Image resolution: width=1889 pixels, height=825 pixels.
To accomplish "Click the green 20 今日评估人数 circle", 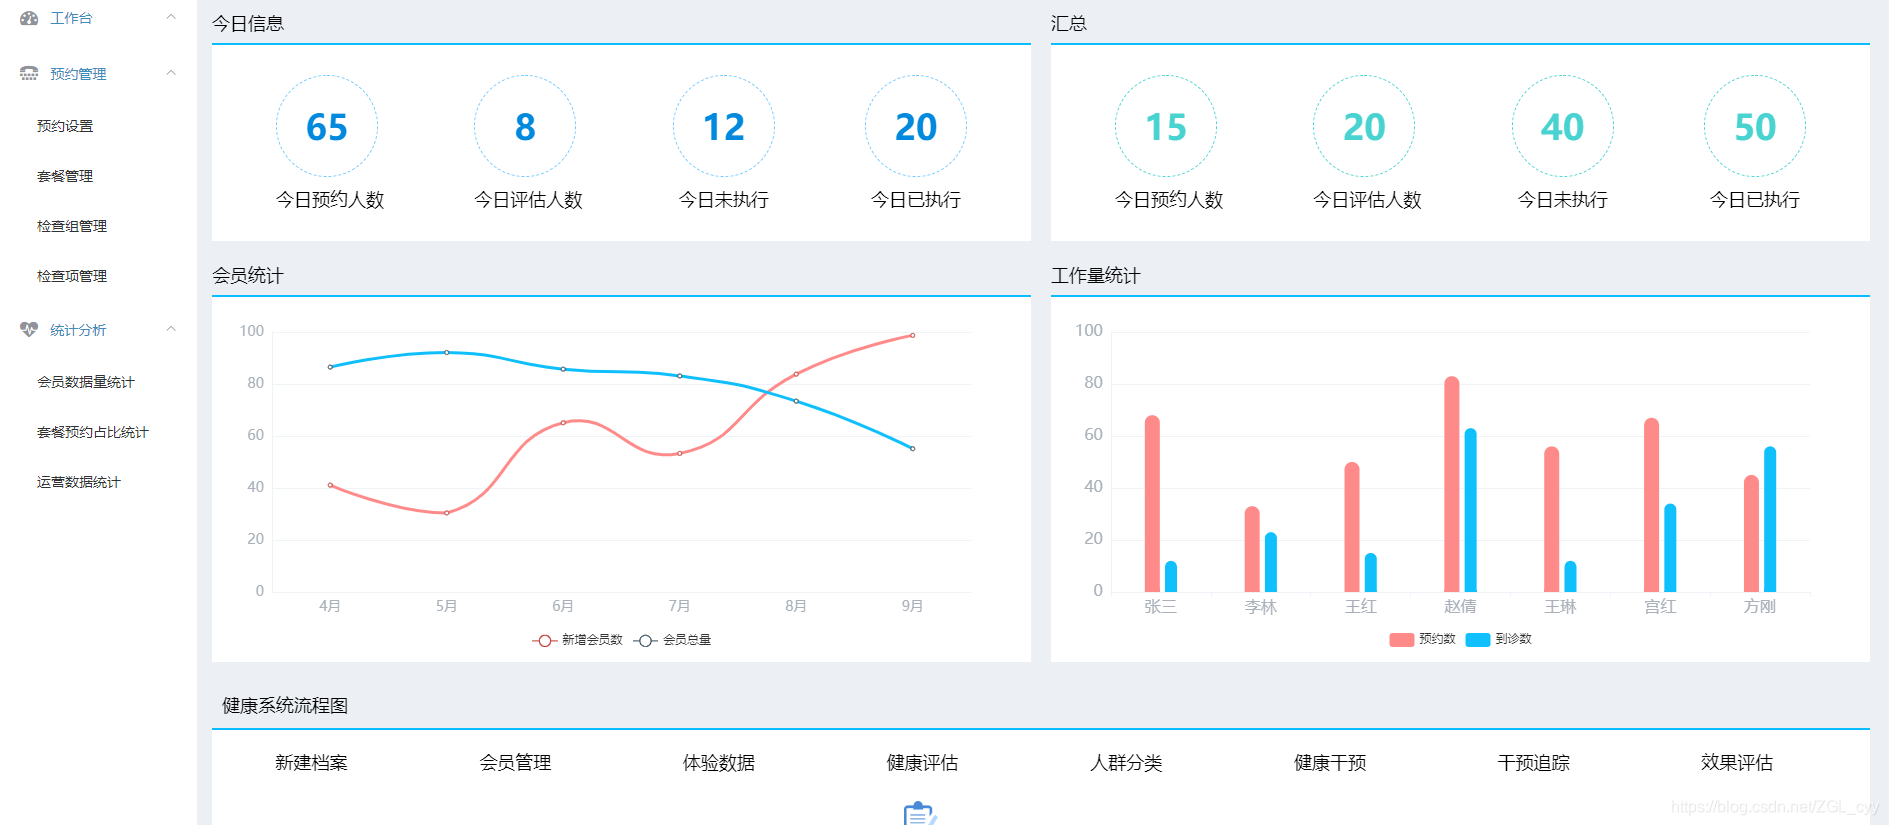I will click(x=1364, y=126).
